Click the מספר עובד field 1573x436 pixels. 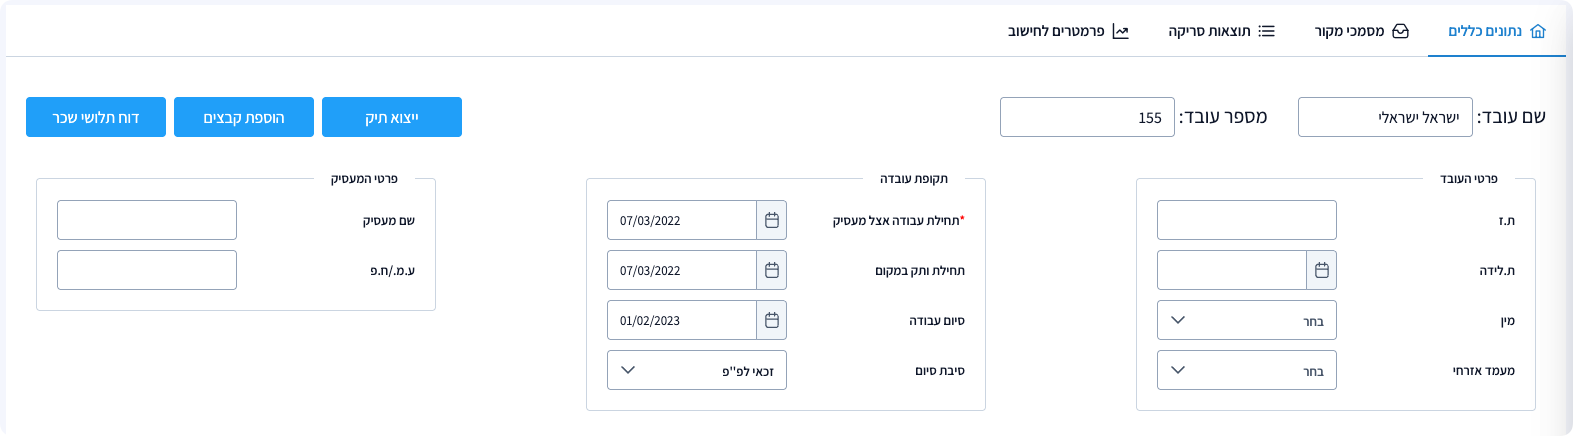(1087, 117)
